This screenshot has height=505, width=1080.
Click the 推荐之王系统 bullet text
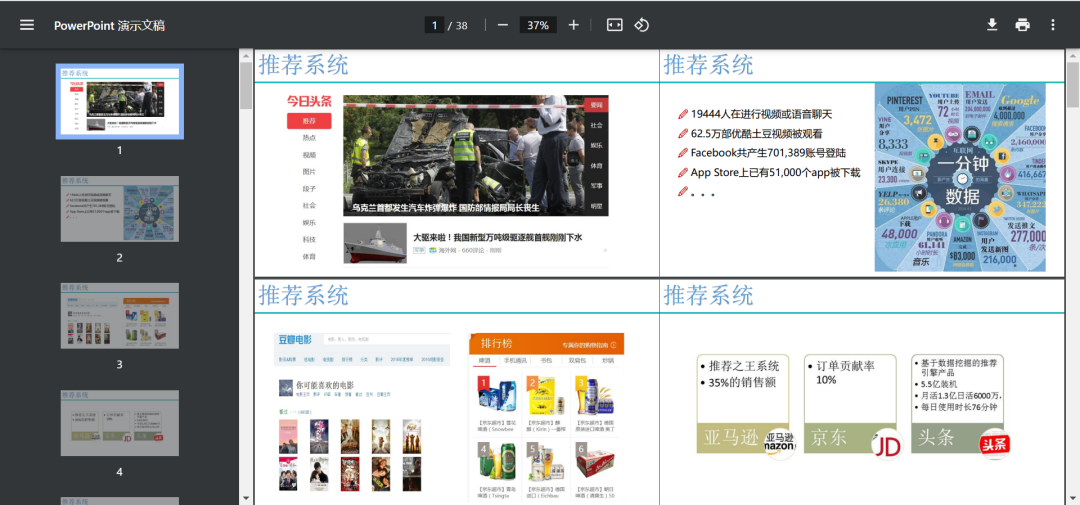[744, 366]
